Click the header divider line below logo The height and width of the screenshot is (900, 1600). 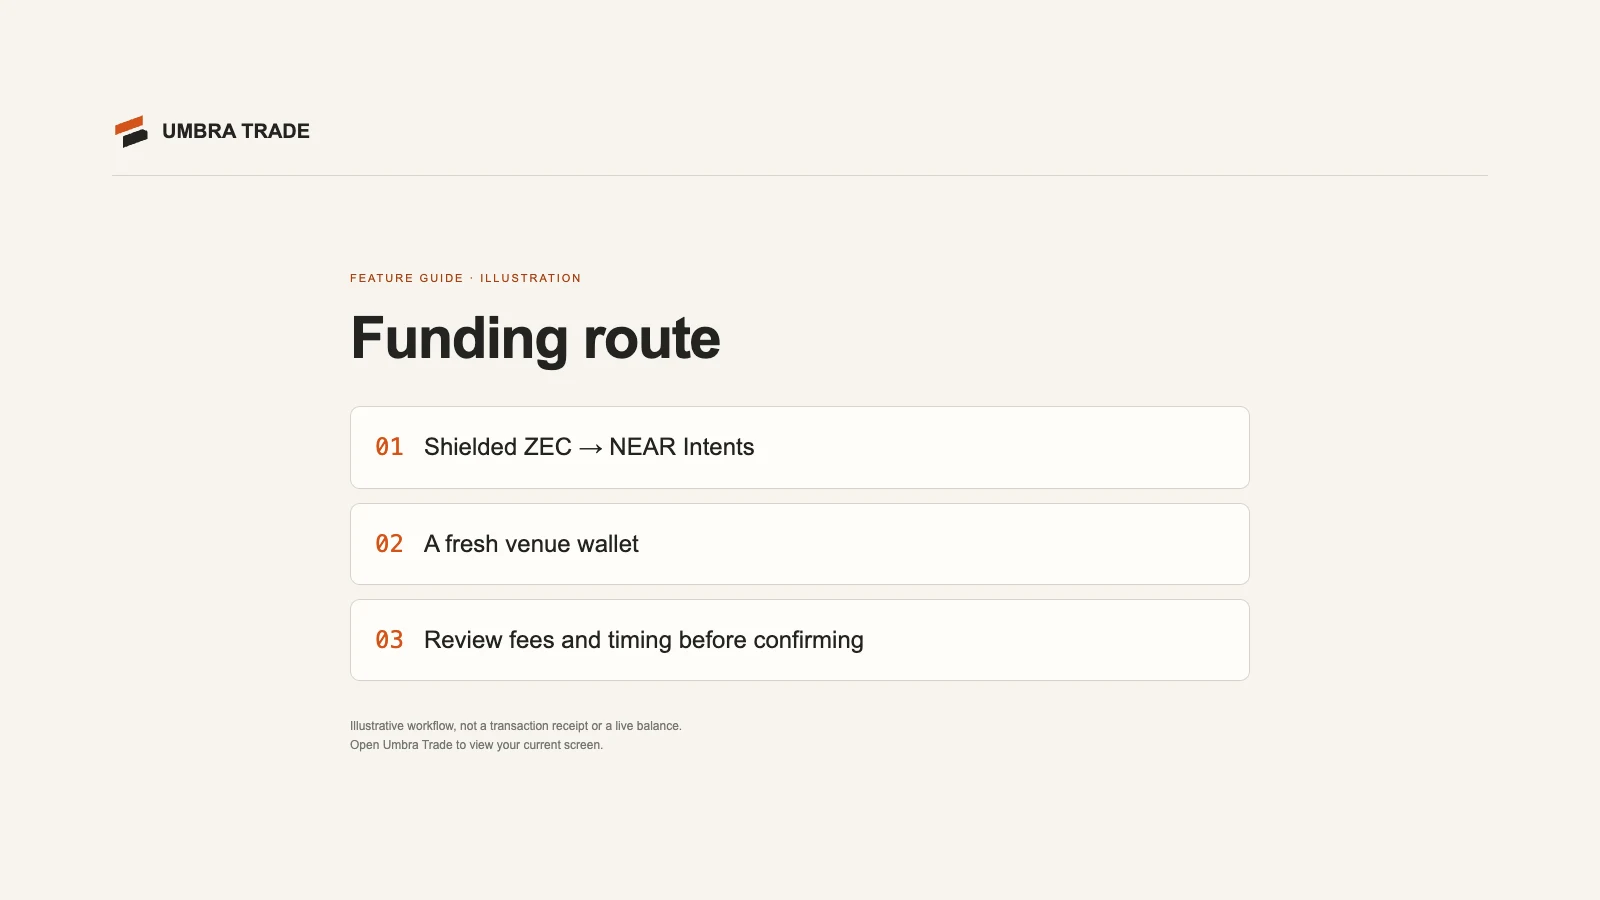point(800,175)
